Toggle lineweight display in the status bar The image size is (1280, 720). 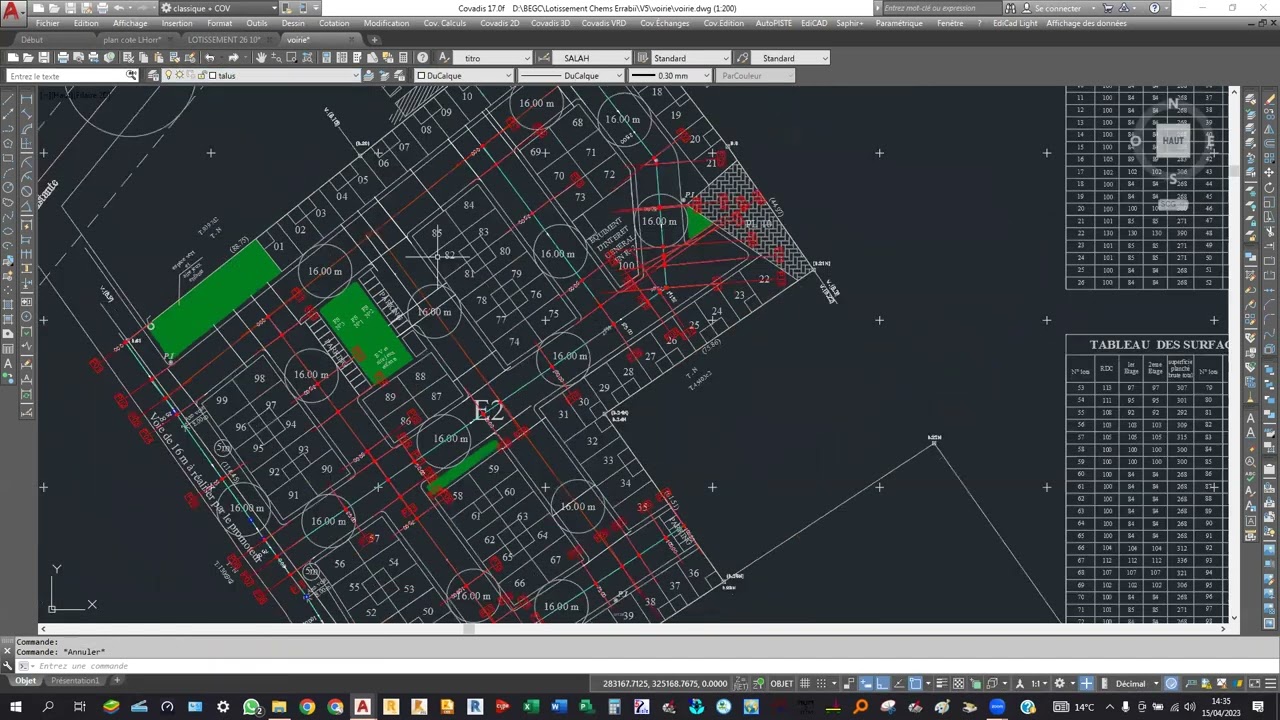(x=942, y=684)
